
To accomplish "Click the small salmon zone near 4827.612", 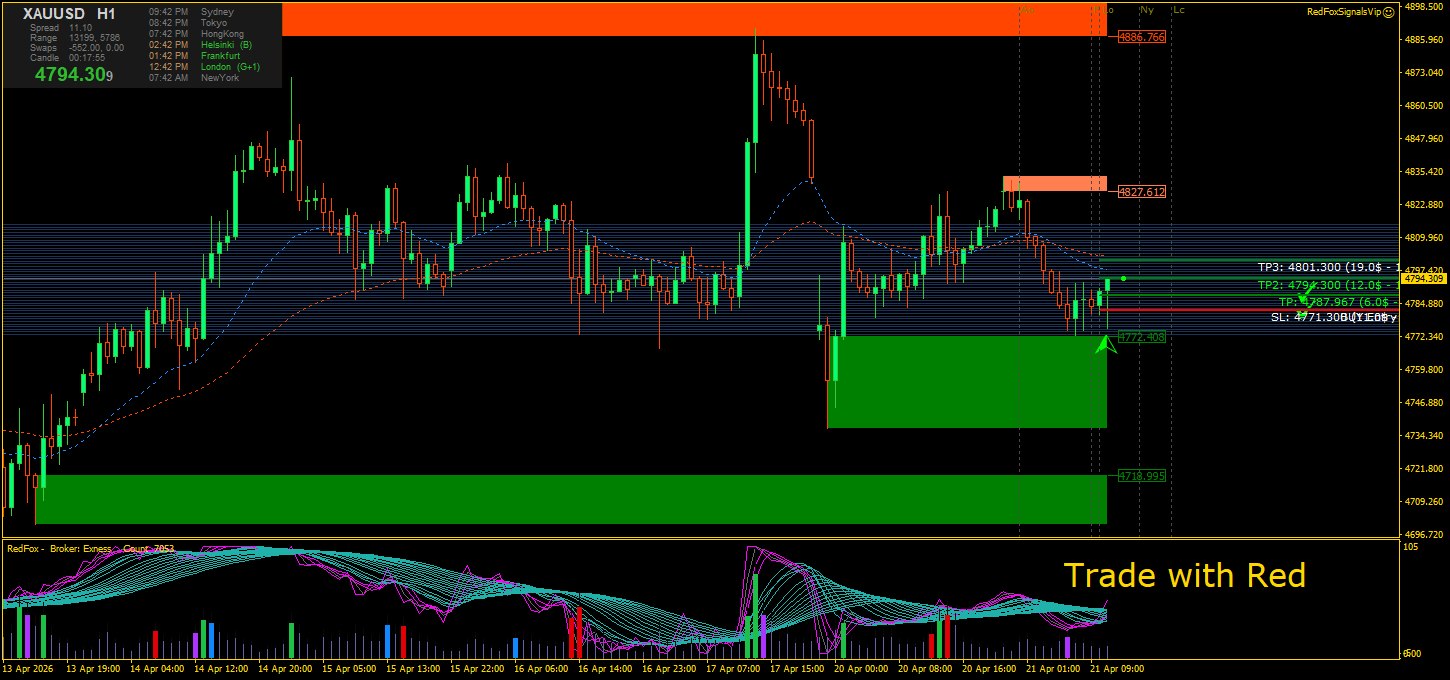I will pyautogui.click(x=1054, y=183).
